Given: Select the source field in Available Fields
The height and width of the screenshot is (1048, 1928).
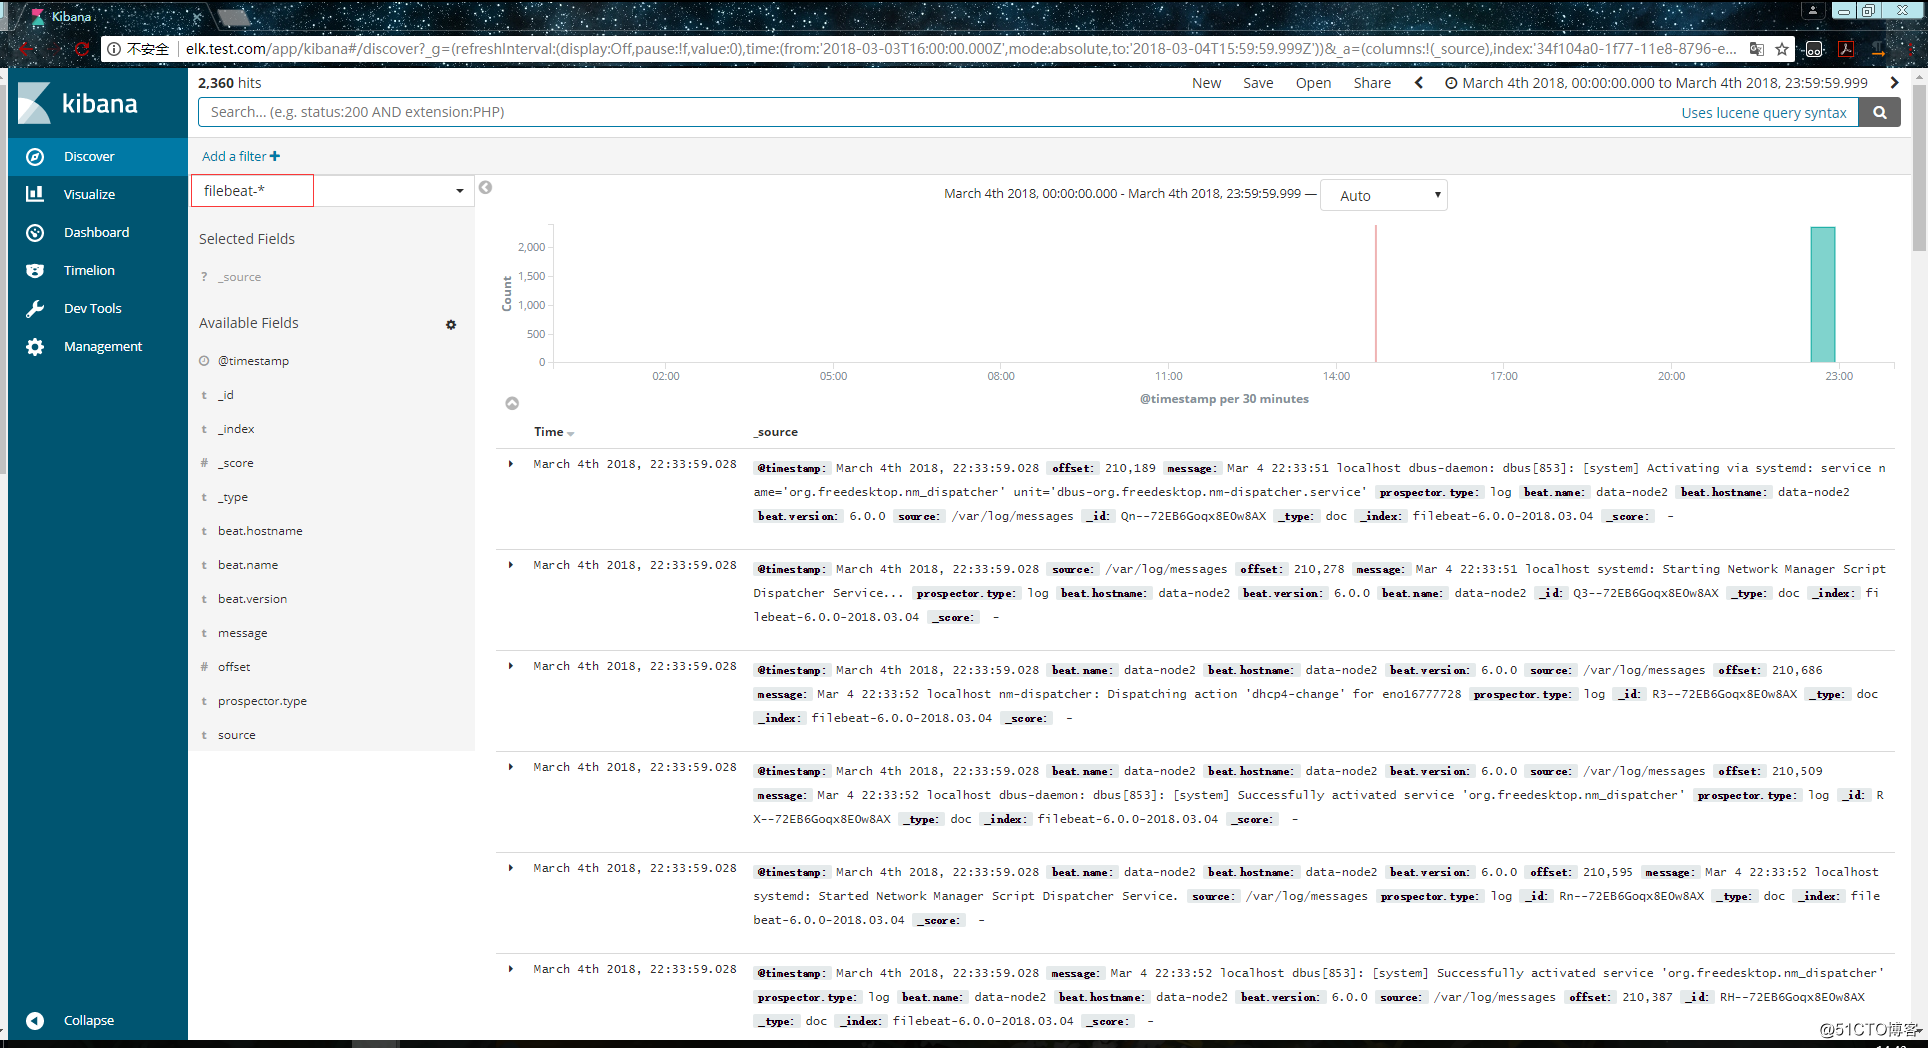Looking at the screenshot, I should [237, 735].
